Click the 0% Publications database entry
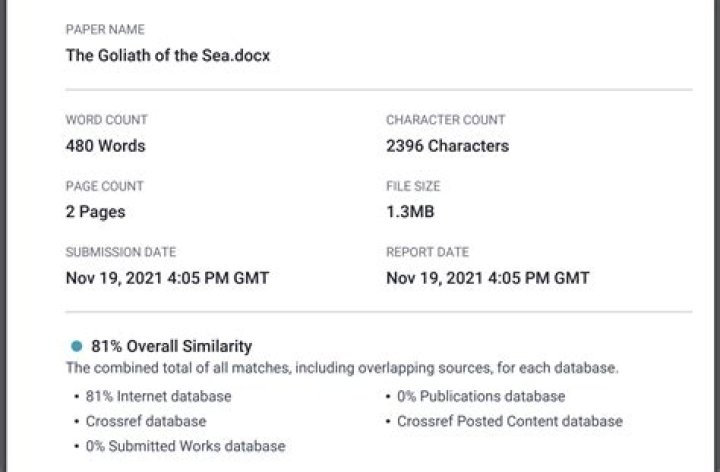This screenshot has height=472, width=720. (x=480, y=397)
